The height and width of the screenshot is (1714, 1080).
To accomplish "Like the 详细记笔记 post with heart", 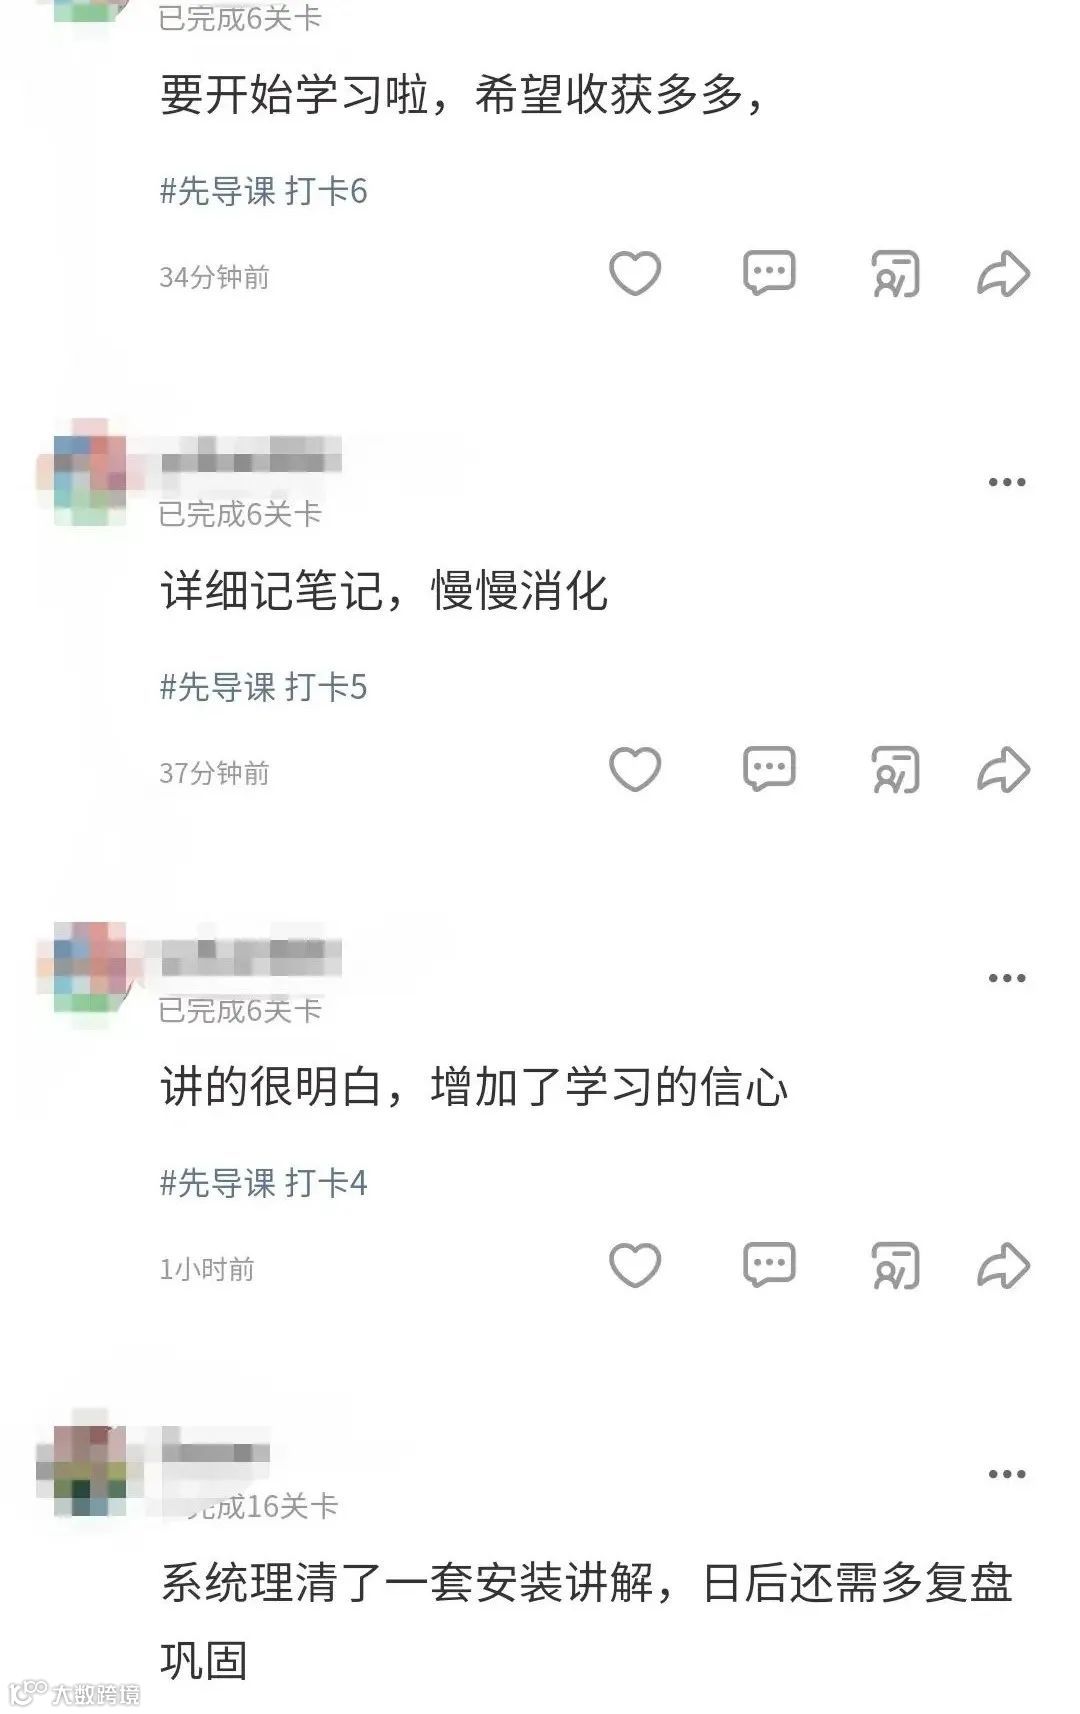I will pyautogui.click(x=635, y=769).
